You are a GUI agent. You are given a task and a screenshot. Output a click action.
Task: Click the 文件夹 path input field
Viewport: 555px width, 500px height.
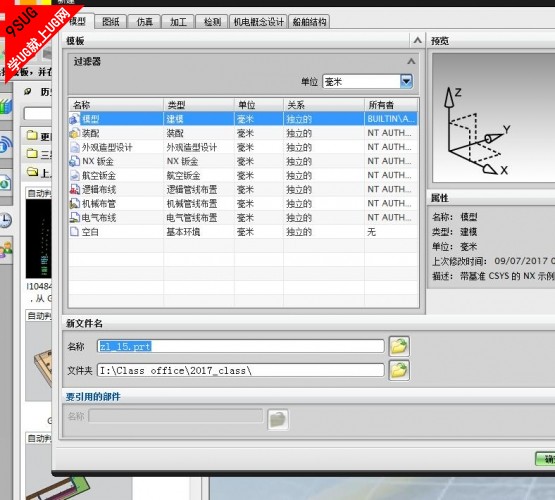coord(241,370)
